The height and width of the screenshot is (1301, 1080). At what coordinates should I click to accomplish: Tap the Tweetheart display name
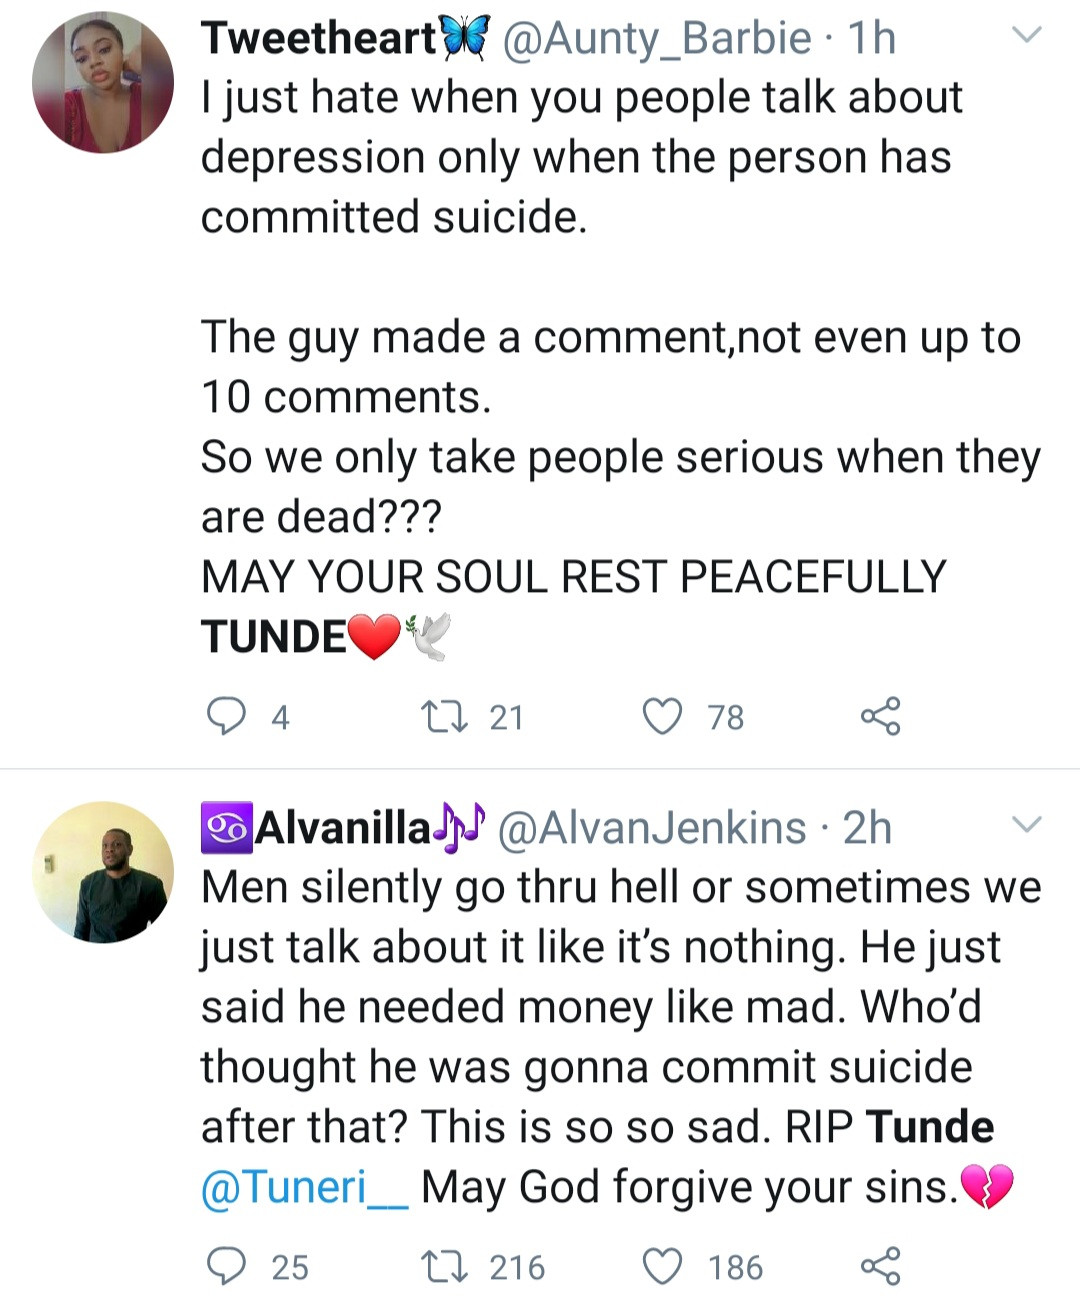click(320, 38)
